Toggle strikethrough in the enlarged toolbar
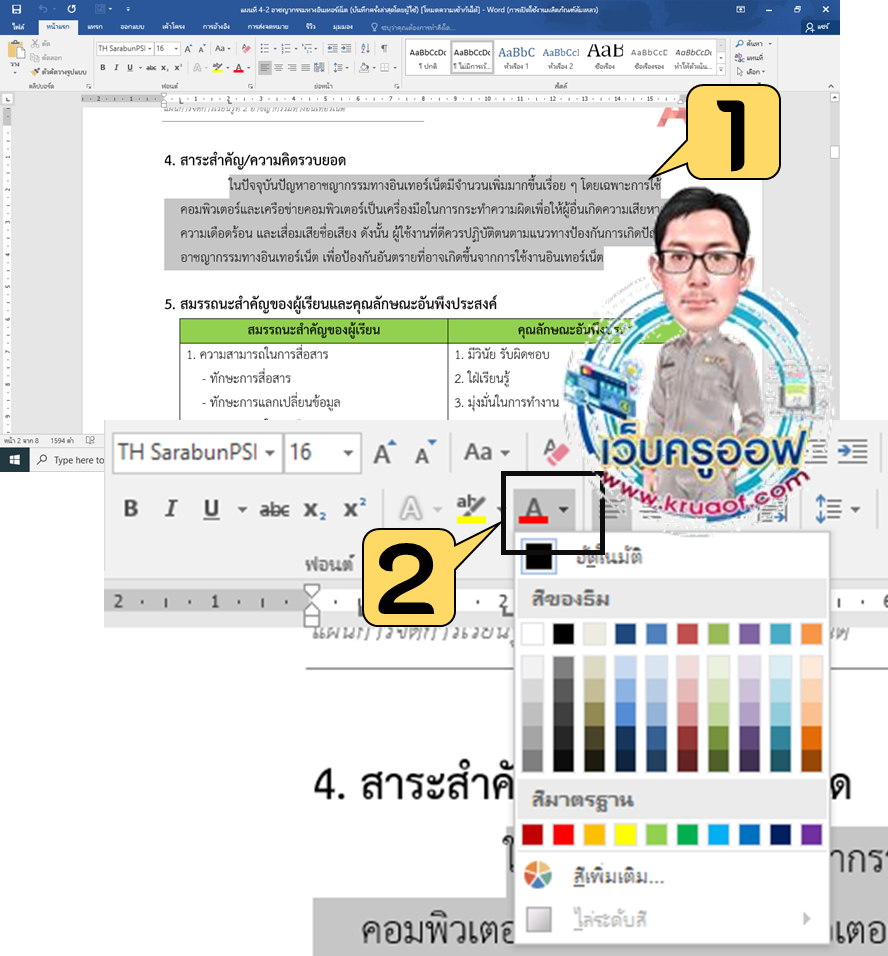888x956 pixels. (273, 509)
